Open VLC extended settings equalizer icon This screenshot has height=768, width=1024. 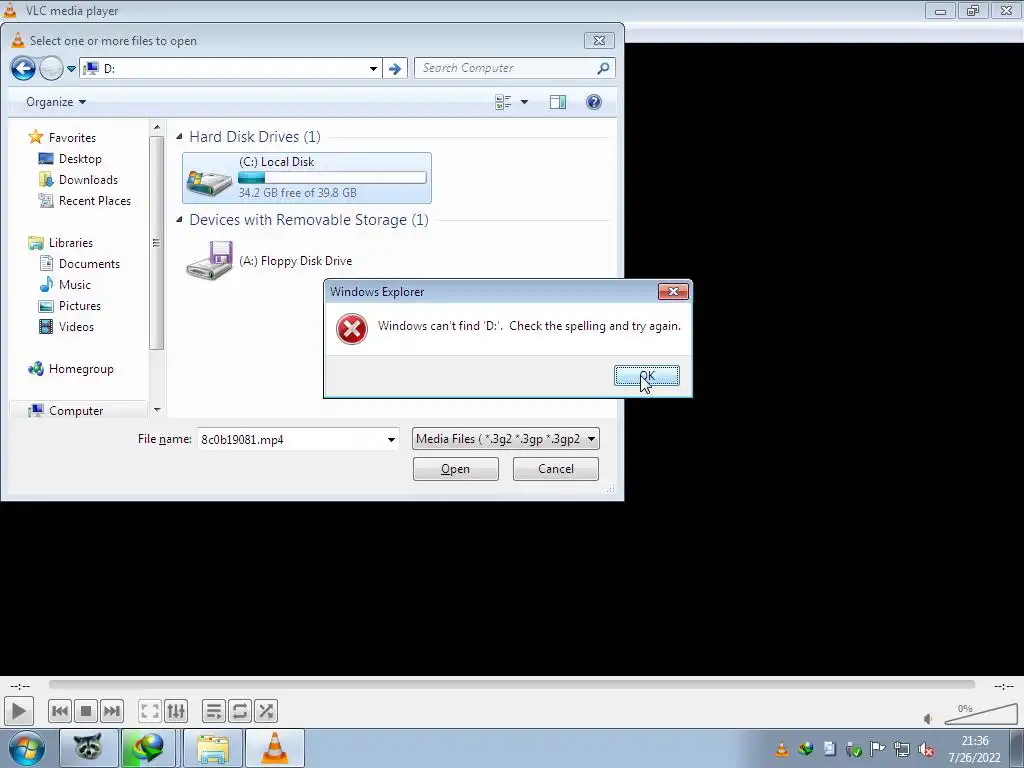176,711
